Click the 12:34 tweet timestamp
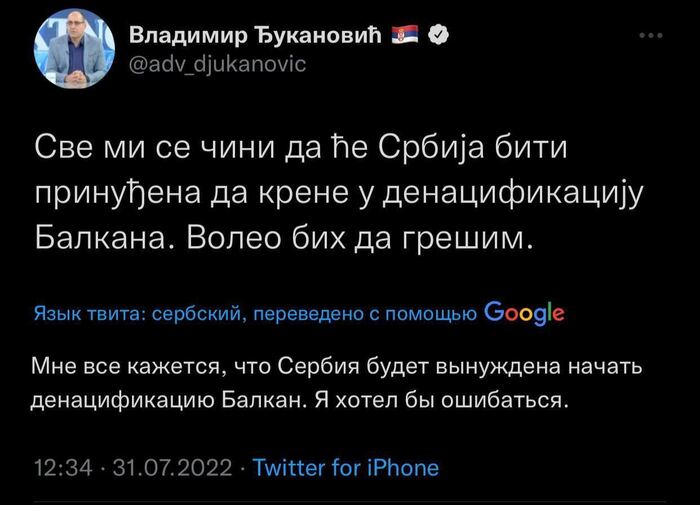This screenshot has width=700, height=505. click(62, 467)
